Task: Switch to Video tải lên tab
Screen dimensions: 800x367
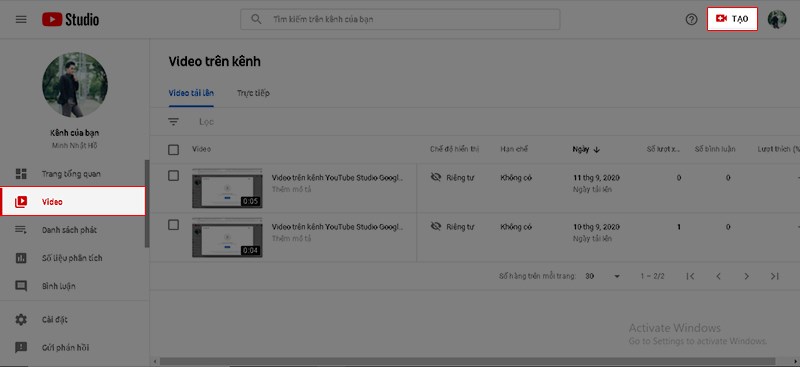Action: click(x=191, y=93)
